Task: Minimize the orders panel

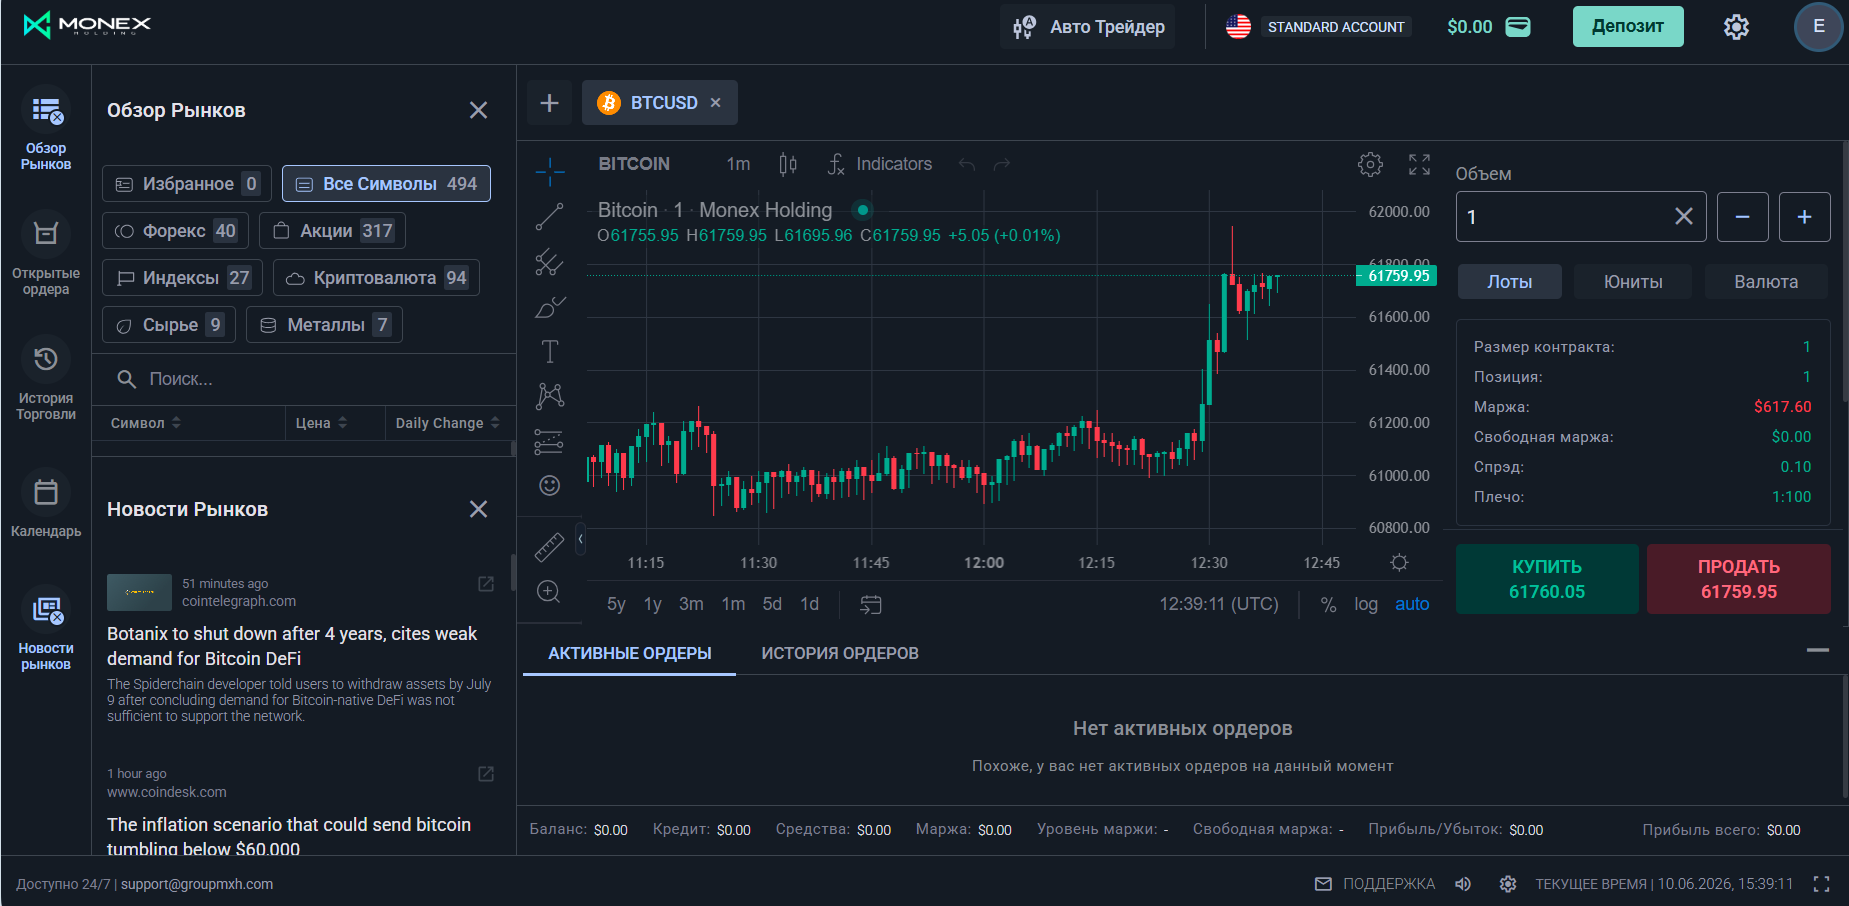Action: 1818,651
